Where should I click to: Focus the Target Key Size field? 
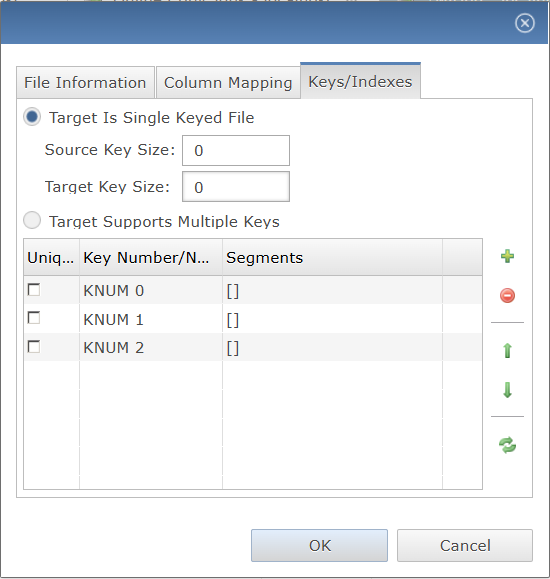[x=236, y=186]
